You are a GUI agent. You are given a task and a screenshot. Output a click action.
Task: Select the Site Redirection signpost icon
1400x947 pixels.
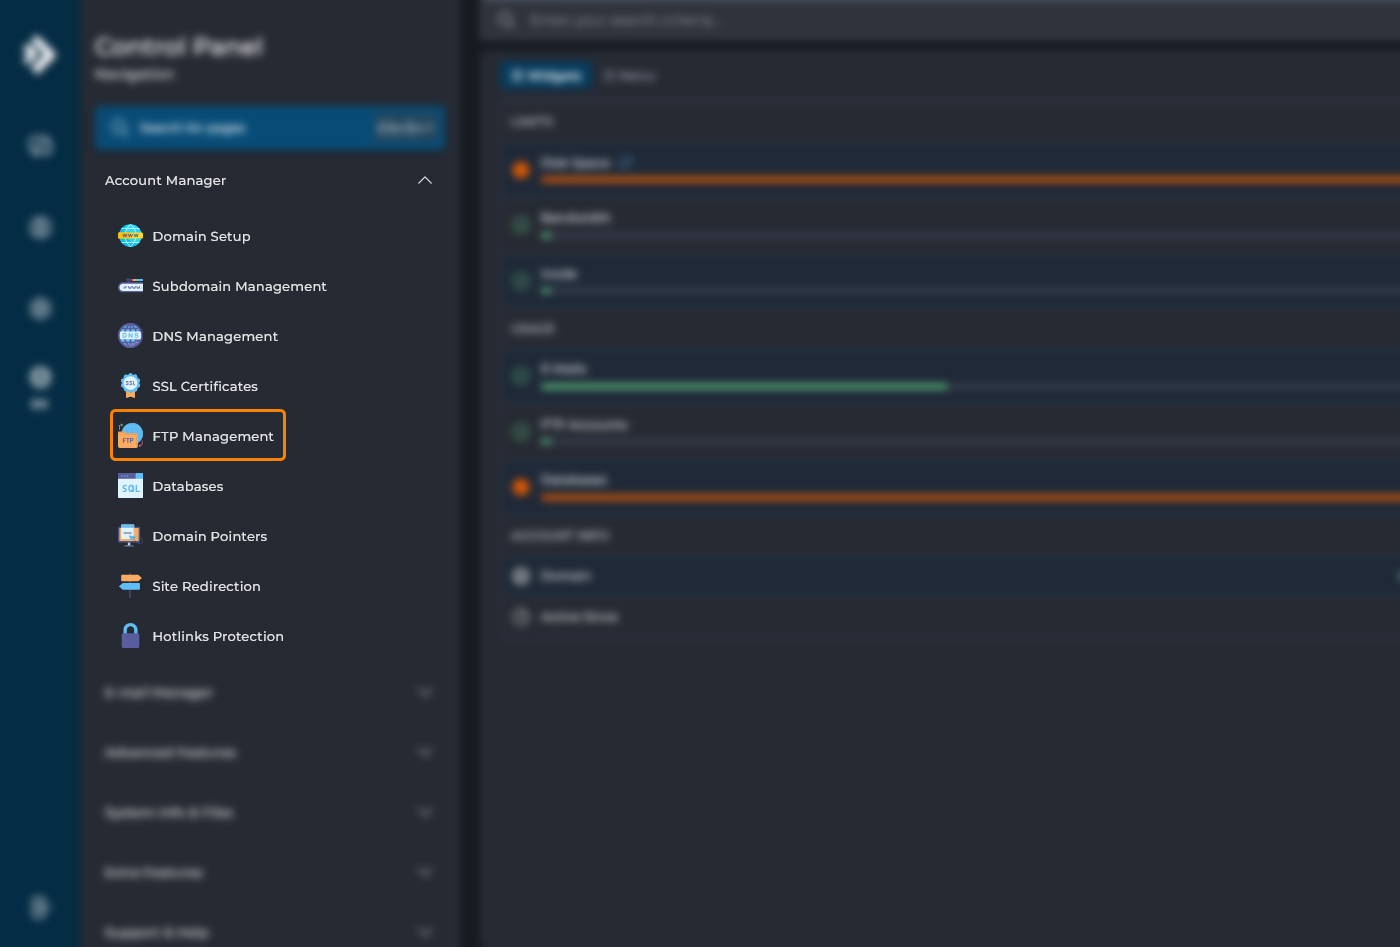pyautogui.click(x=130, y=586)
